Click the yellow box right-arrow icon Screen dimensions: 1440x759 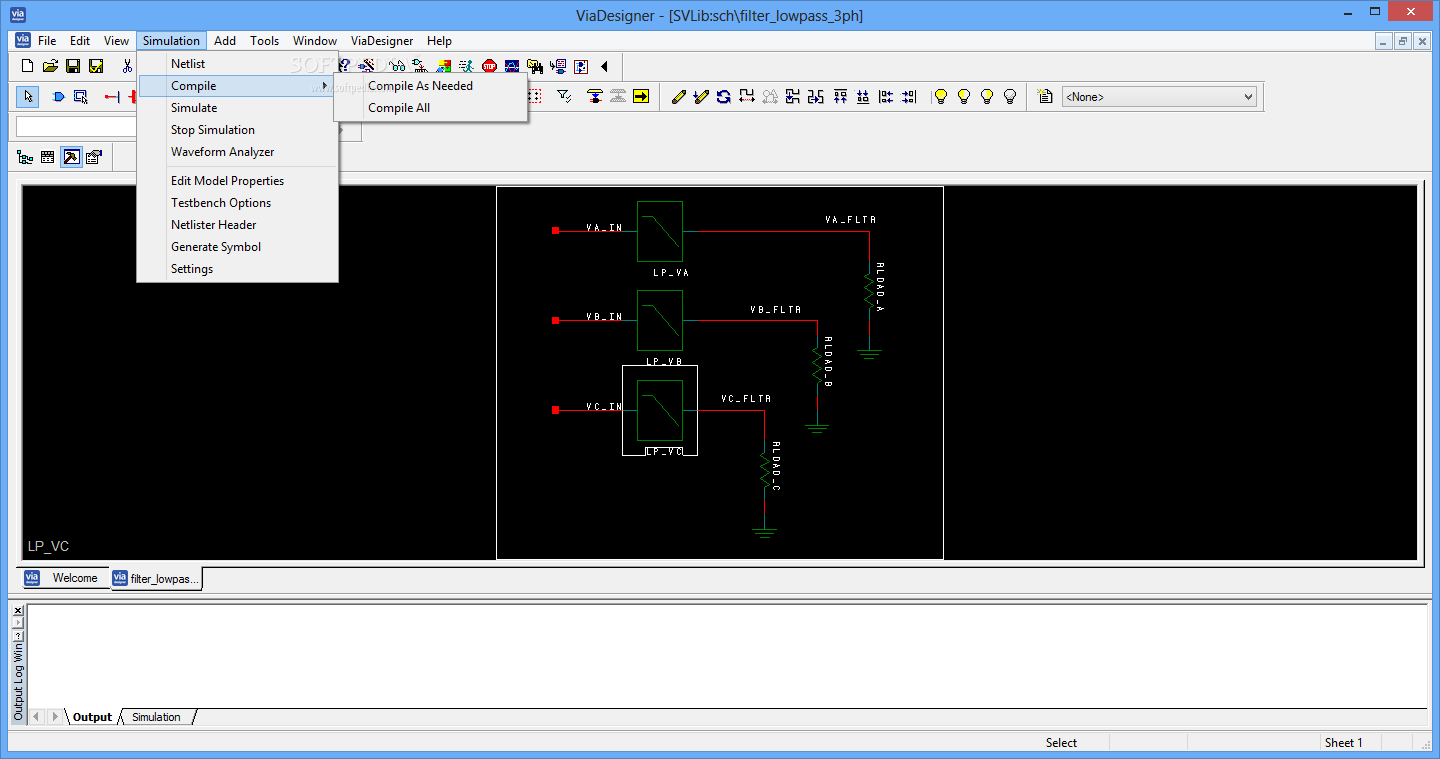pyautogui.click(x=641, y=96)
